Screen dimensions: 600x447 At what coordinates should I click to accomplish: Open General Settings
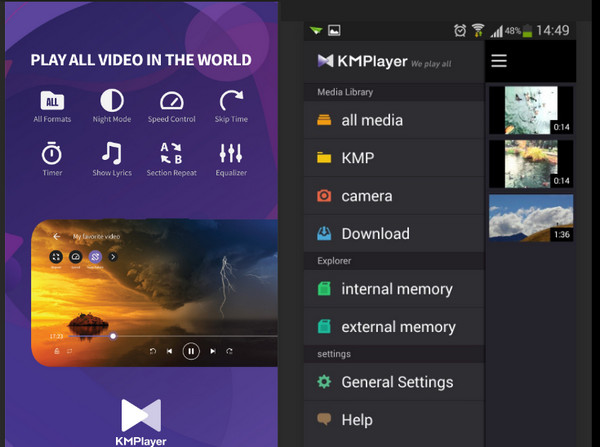point(394,382)
